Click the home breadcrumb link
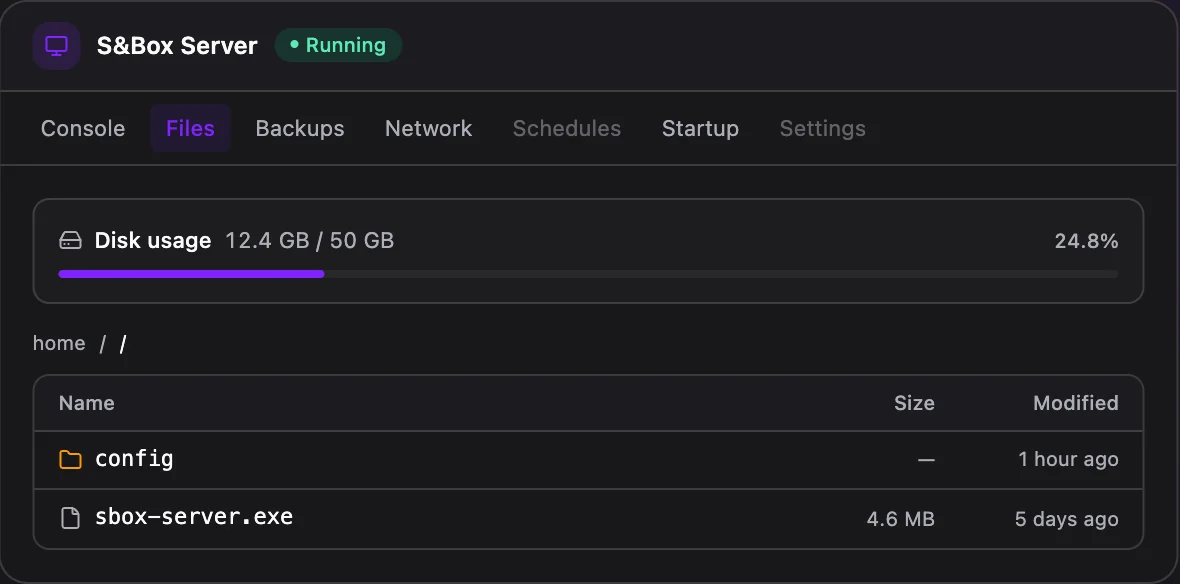 tap(59, 343)
